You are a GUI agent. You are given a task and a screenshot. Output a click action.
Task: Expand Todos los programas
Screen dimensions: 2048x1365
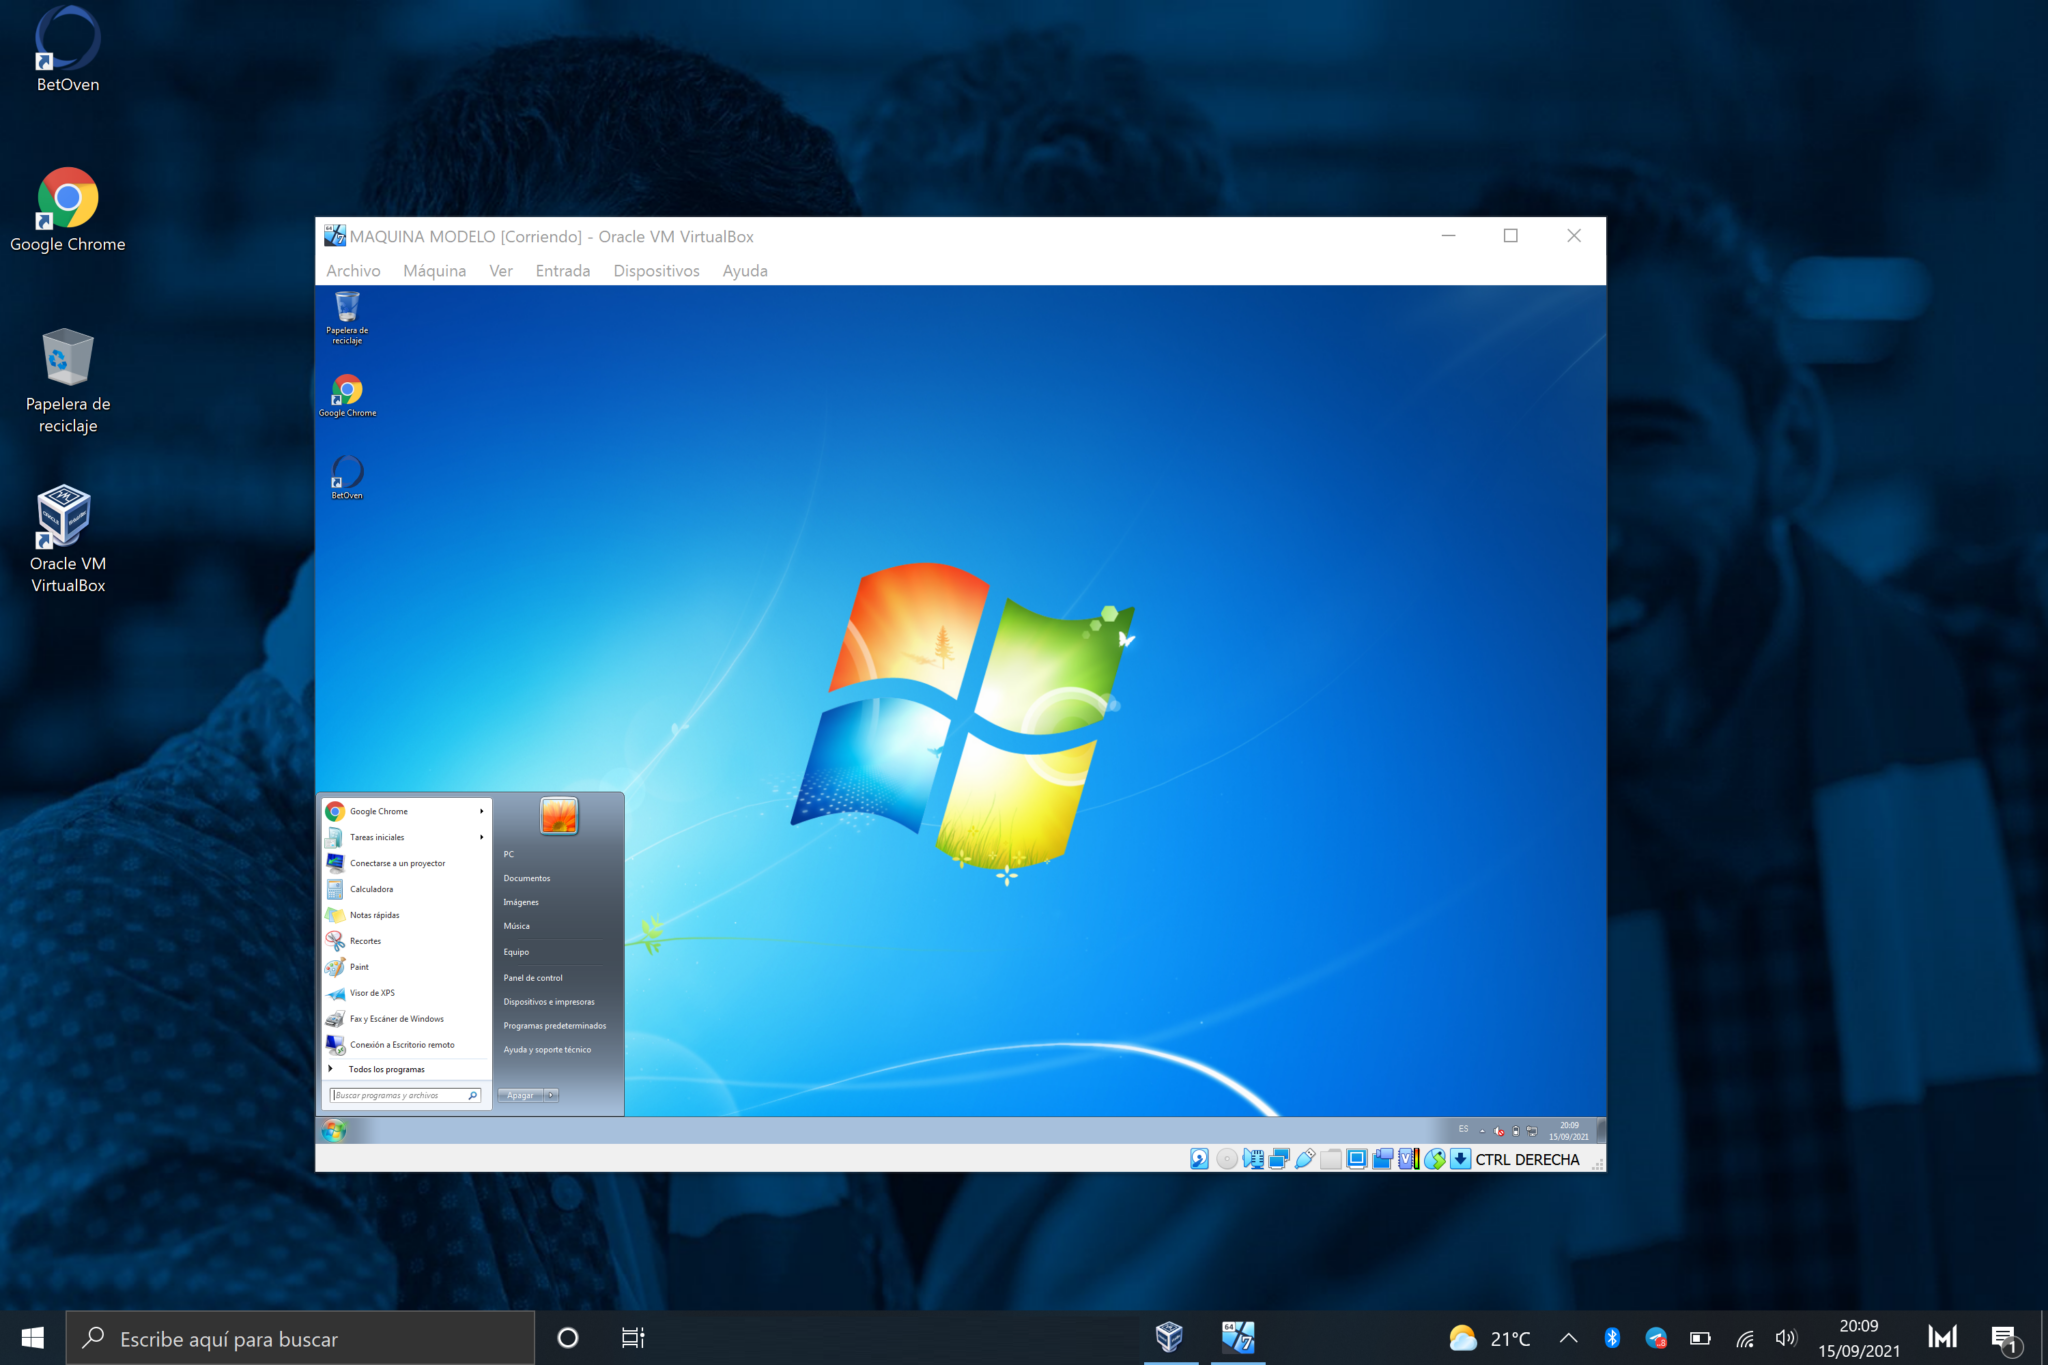point(405,1069)
